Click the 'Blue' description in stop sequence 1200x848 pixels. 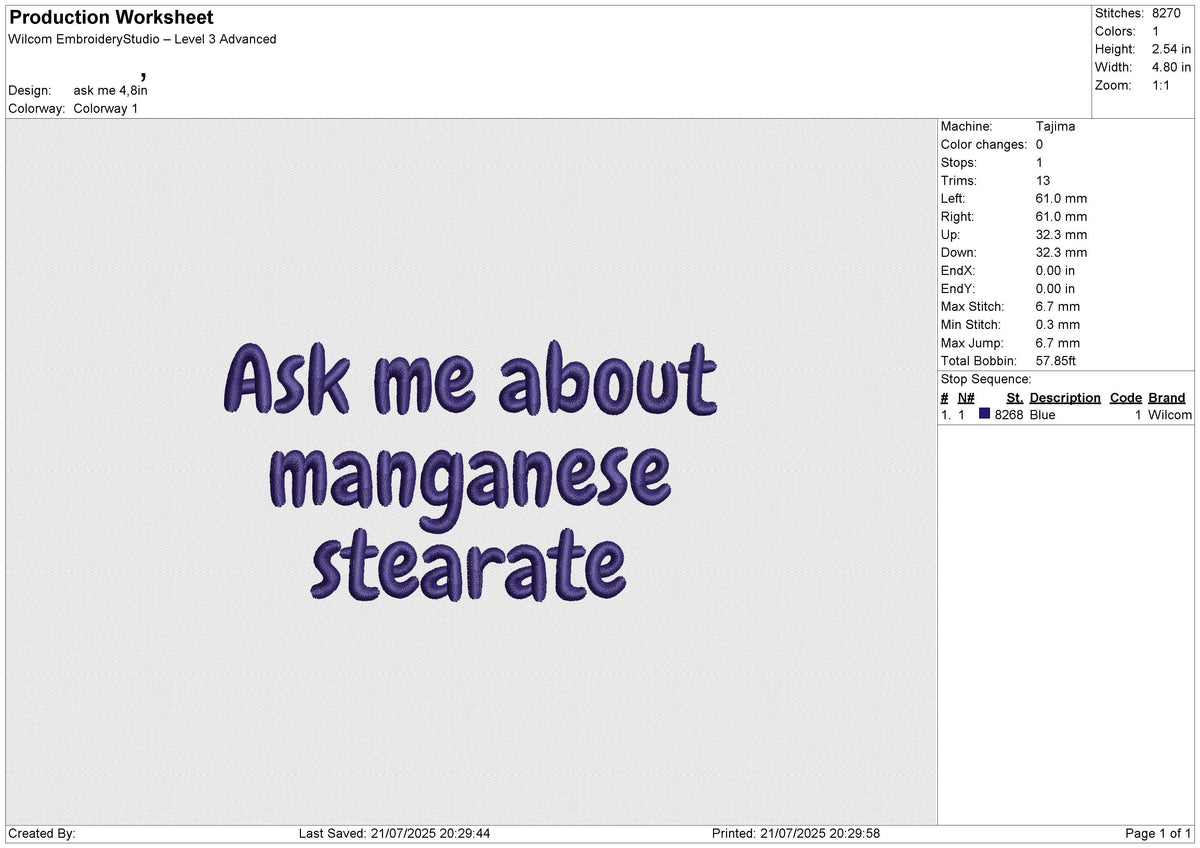1042,414
